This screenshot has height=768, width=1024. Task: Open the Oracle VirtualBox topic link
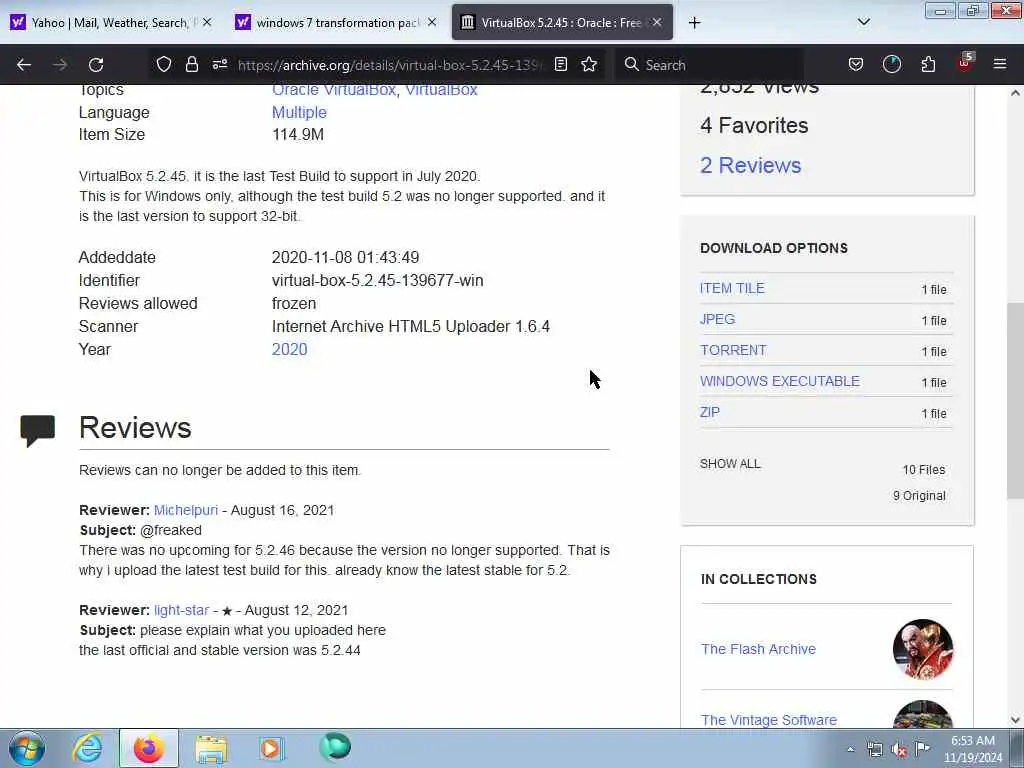(334, 90)
